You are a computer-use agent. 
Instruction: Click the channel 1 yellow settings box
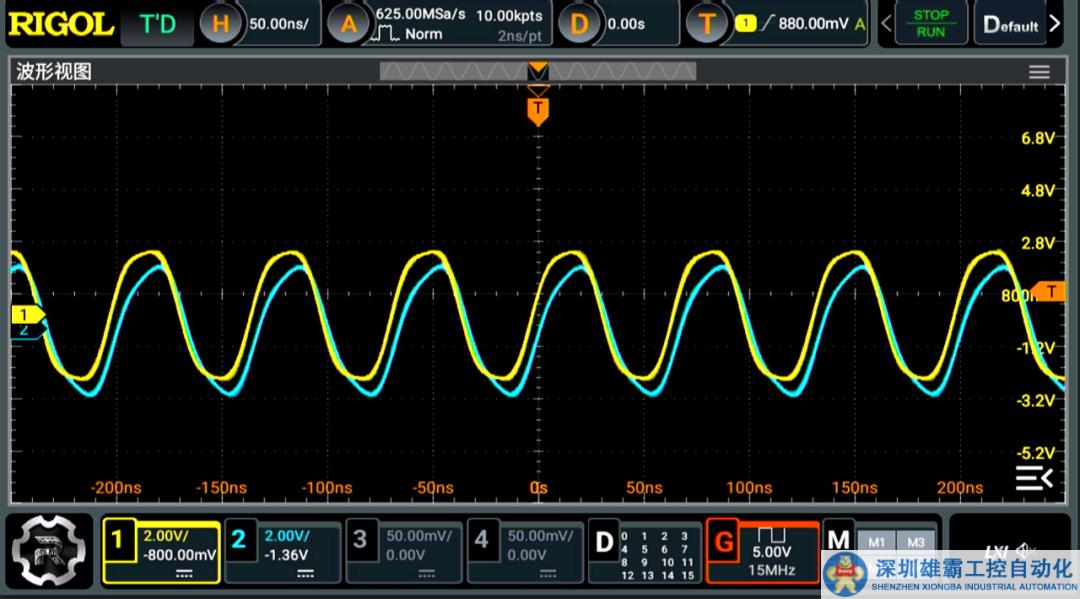[161, 550]
